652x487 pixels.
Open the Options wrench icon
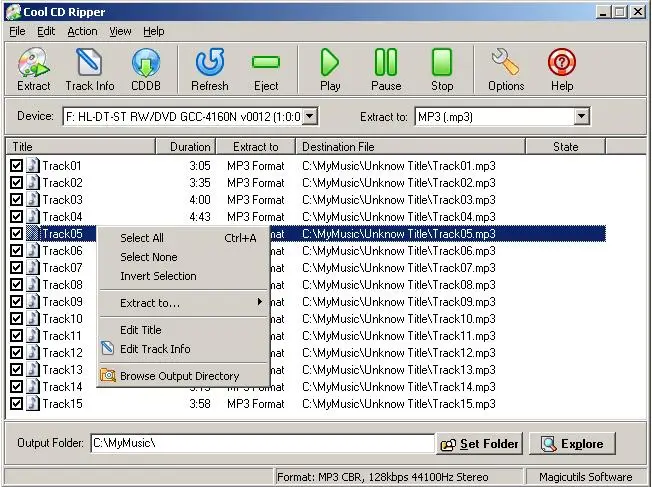(506, 69)
